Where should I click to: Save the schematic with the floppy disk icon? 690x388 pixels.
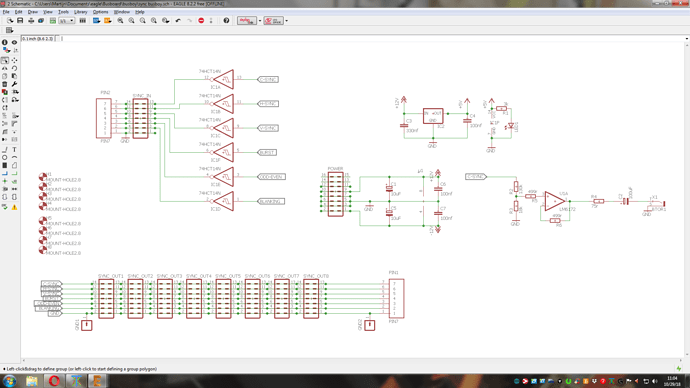click(20, 21)
